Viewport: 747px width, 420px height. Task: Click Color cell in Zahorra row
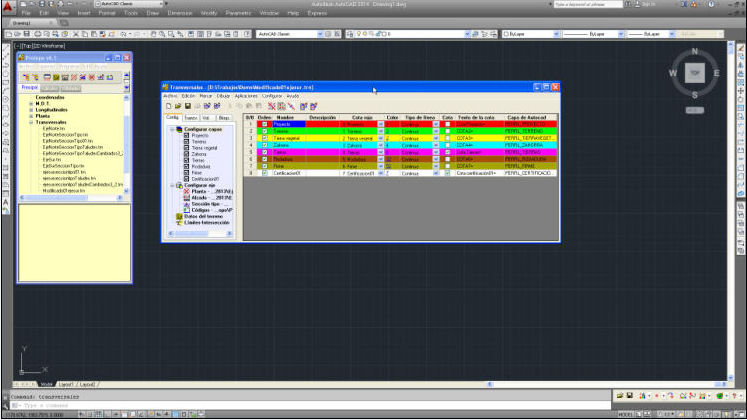coord(392,145)
